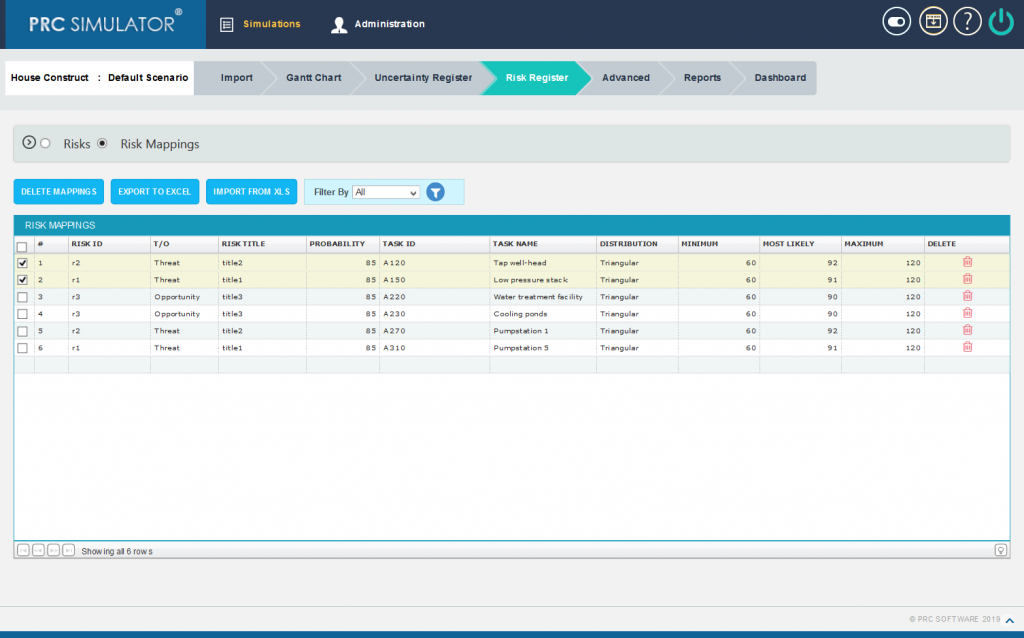The height and width of the screenshot is (638, 1024).
Task: Click the 'Cooling ponds' cell
Action: (543, 313)
